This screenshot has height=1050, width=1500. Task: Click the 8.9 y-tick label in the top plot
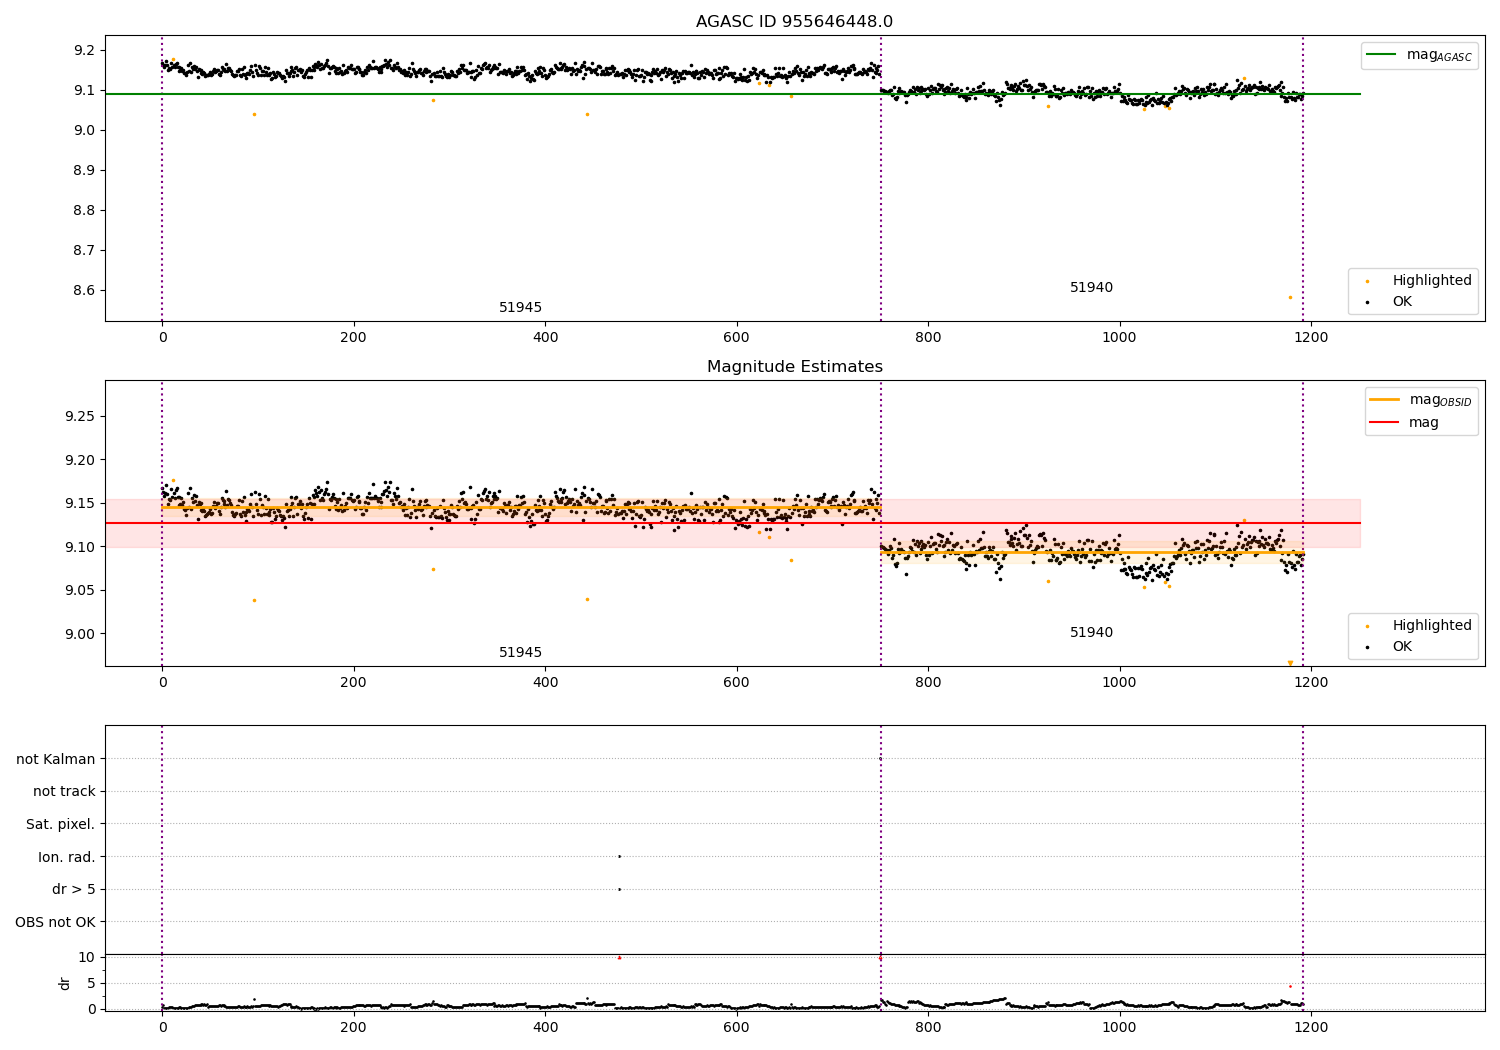pyautogui.click(x=84, y=170)
